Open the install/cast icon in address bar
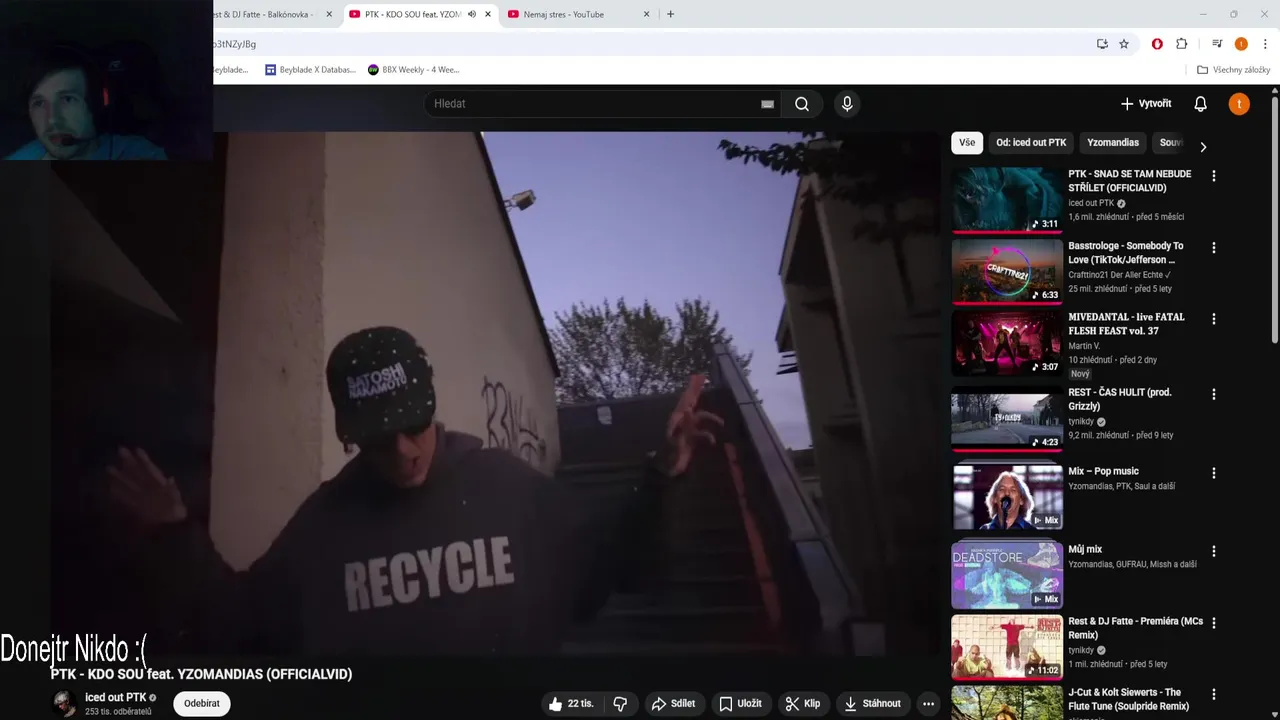Screen dimensions: 1280x720 point(1102,44)
